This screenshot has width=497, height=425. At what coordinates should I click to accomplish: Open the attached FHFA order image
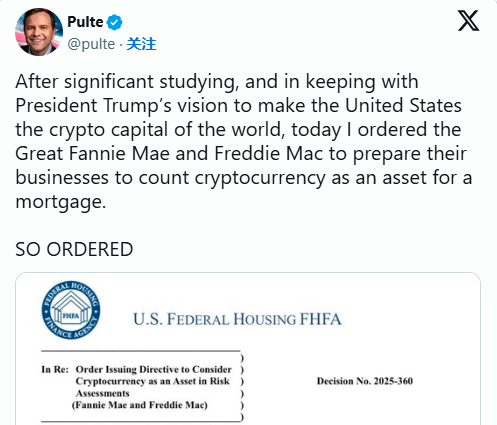(248, 349)
